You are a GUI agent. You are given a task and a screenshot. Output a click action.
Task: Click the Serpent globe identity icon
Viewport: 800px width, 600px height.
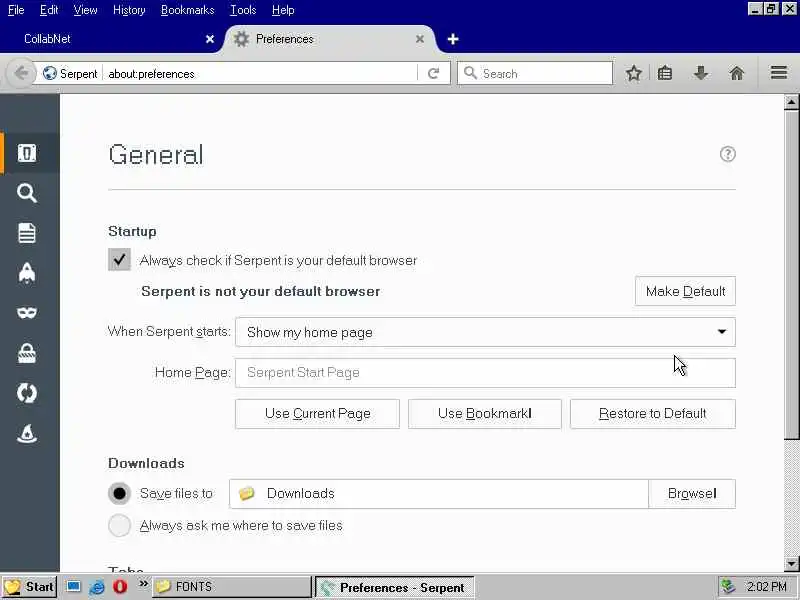(x=49, y=73)
